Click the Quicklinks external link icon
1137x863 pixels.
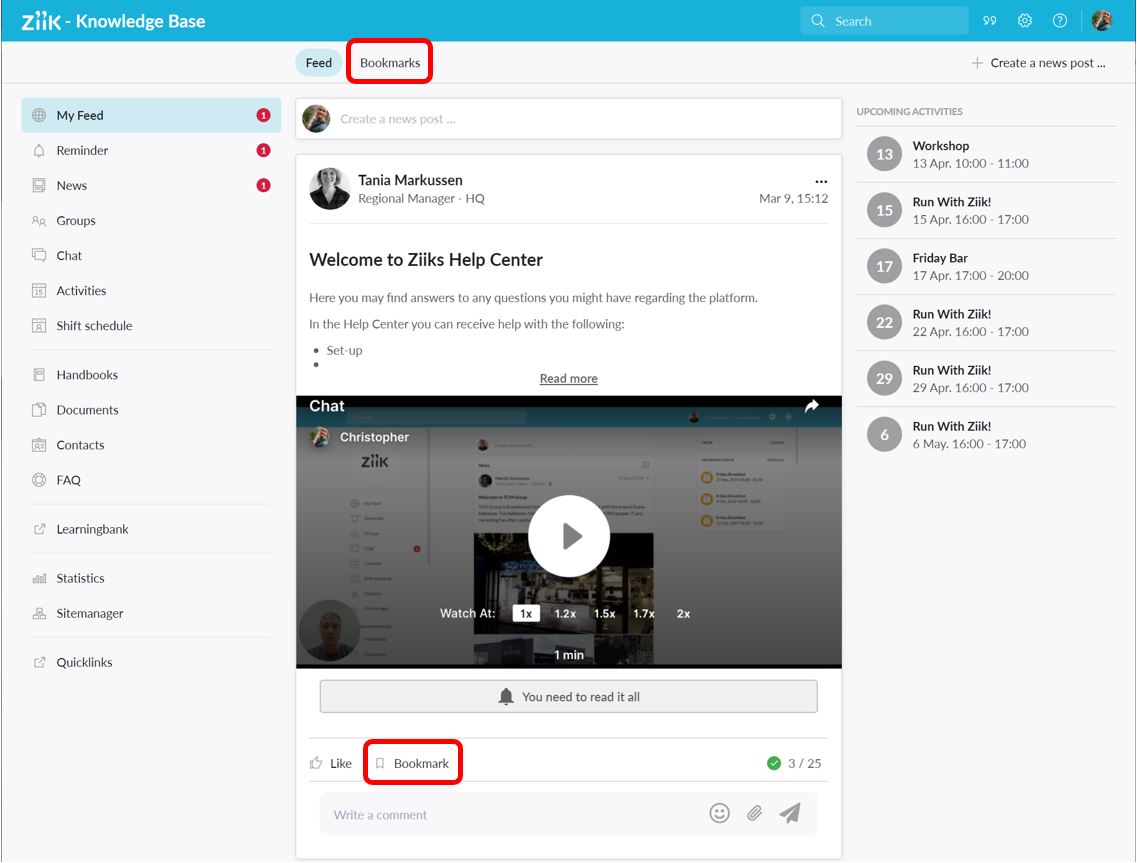pos(39,663)
